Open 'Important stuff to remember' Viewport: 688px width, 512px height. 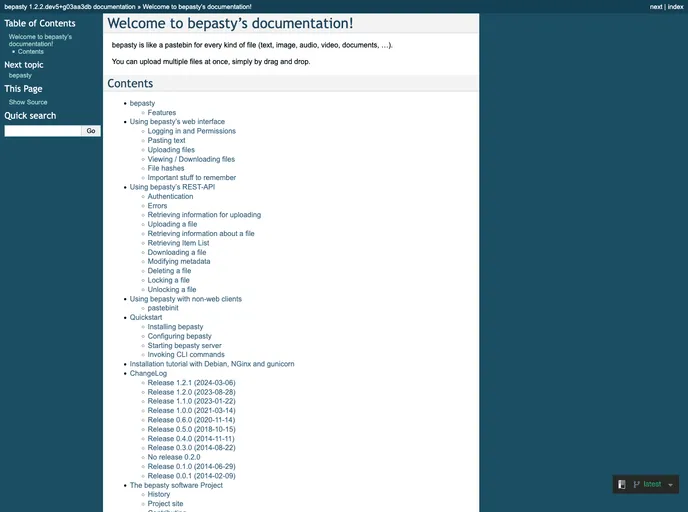click(x=192, y=178)
